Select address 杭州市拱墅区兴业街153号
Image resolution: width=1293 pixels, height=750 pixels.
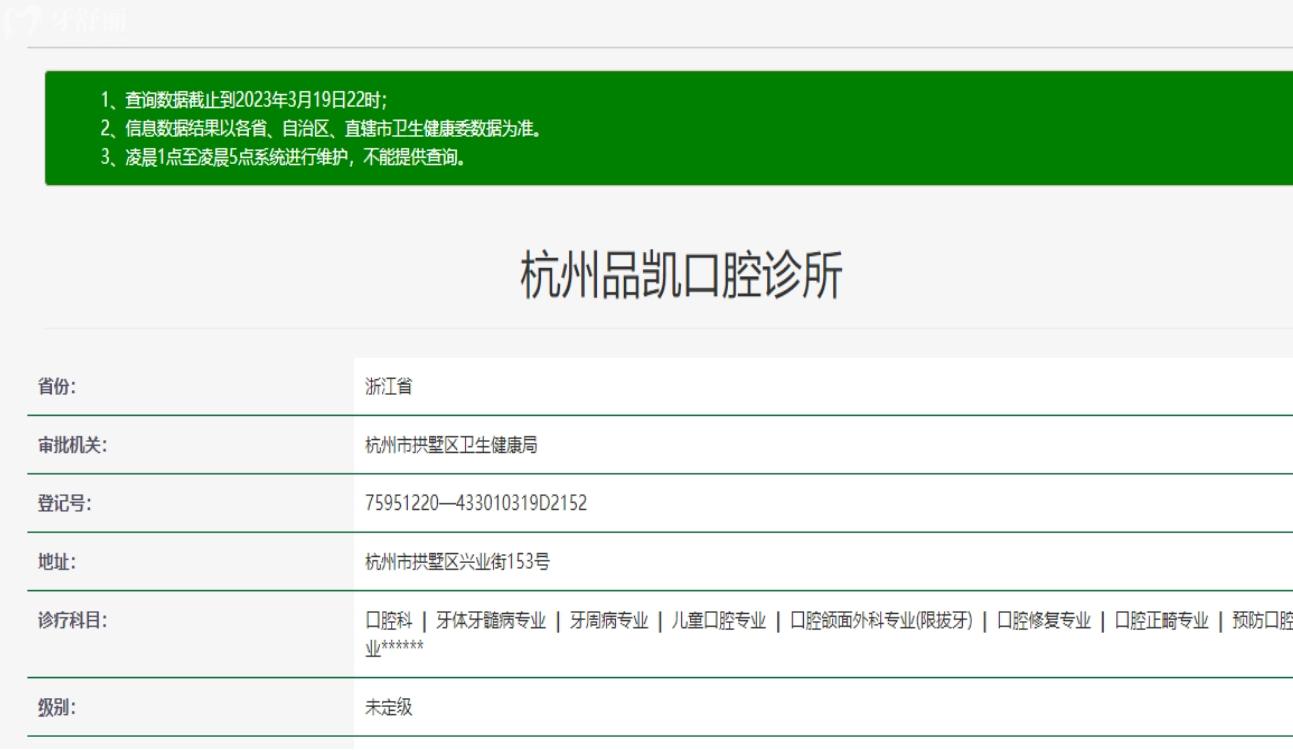click(458, 561)
